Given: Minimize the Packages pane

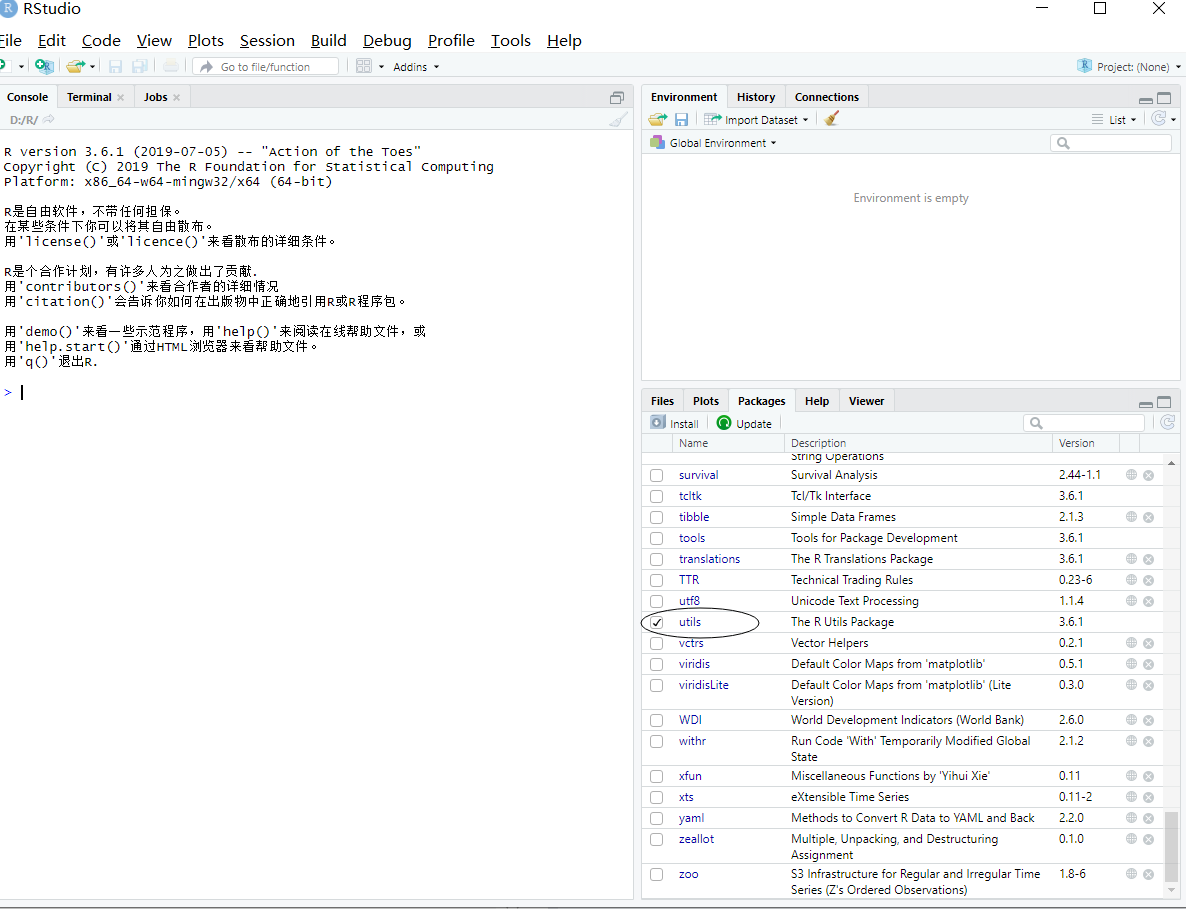Looking at the screenshot, I should coord(1146,403).
